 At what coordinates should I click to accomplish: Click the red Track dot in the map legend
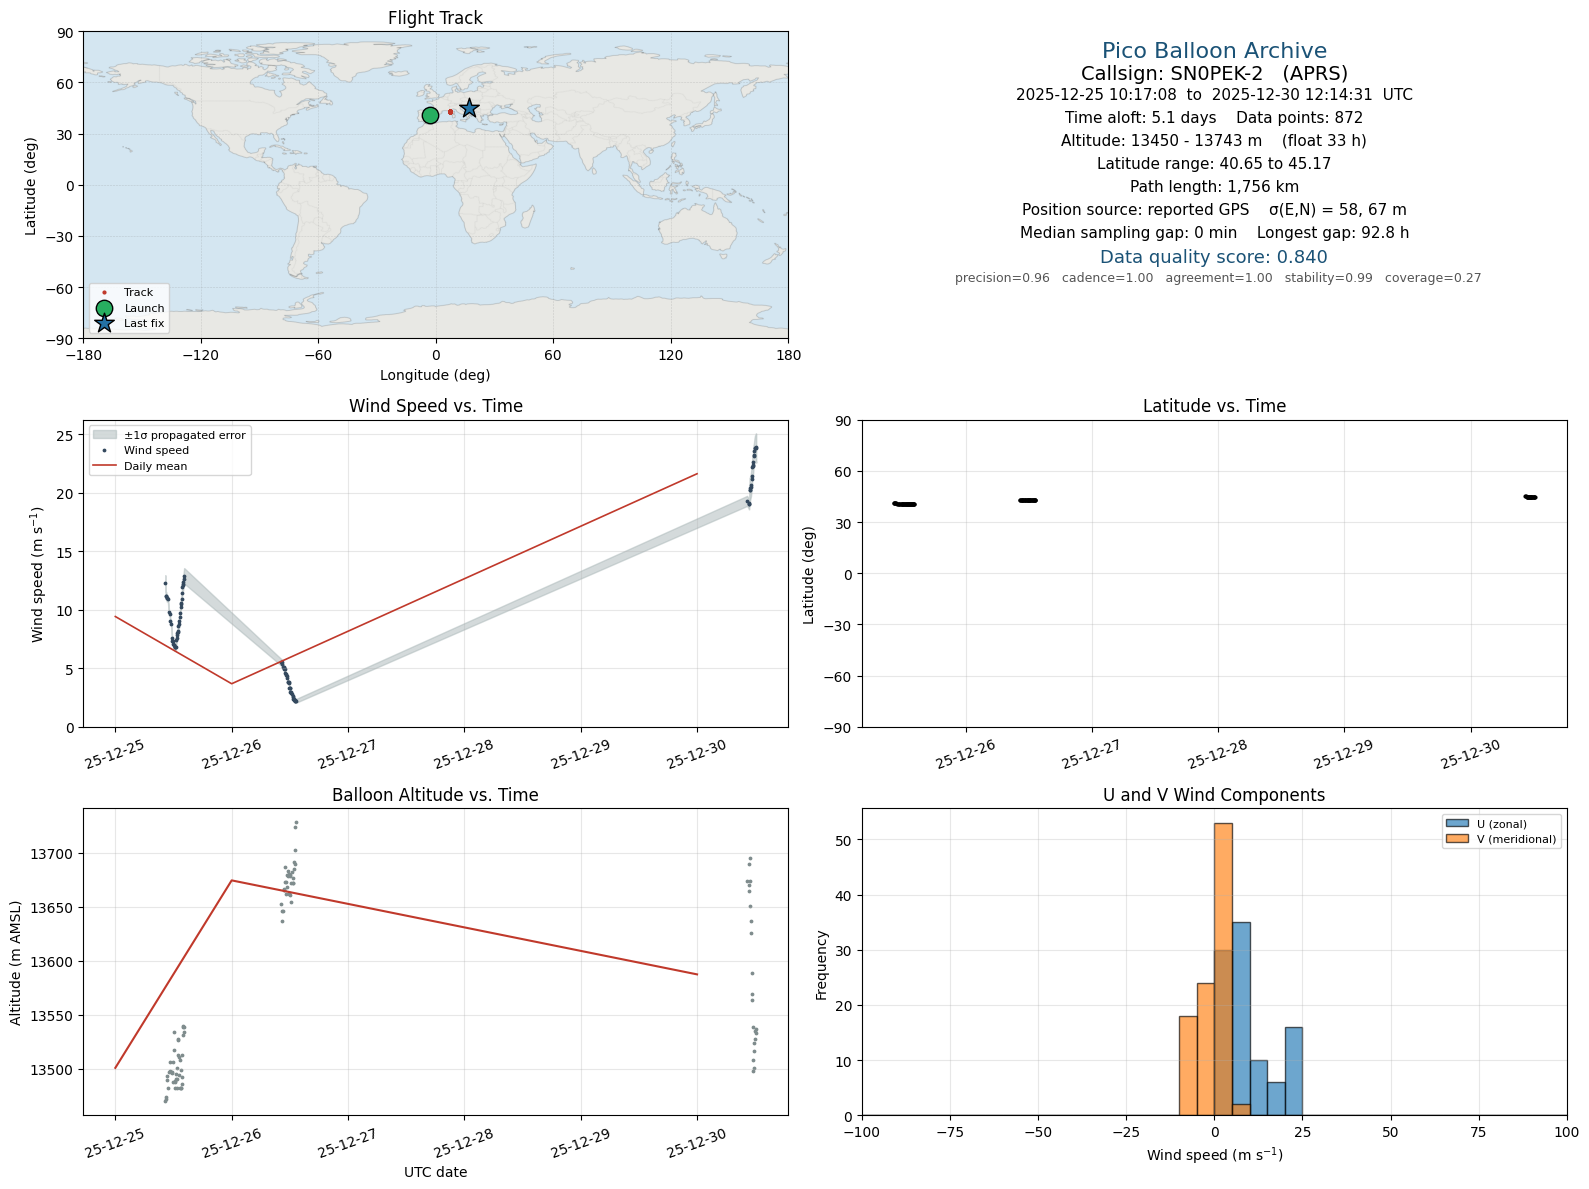click(104, 293)
